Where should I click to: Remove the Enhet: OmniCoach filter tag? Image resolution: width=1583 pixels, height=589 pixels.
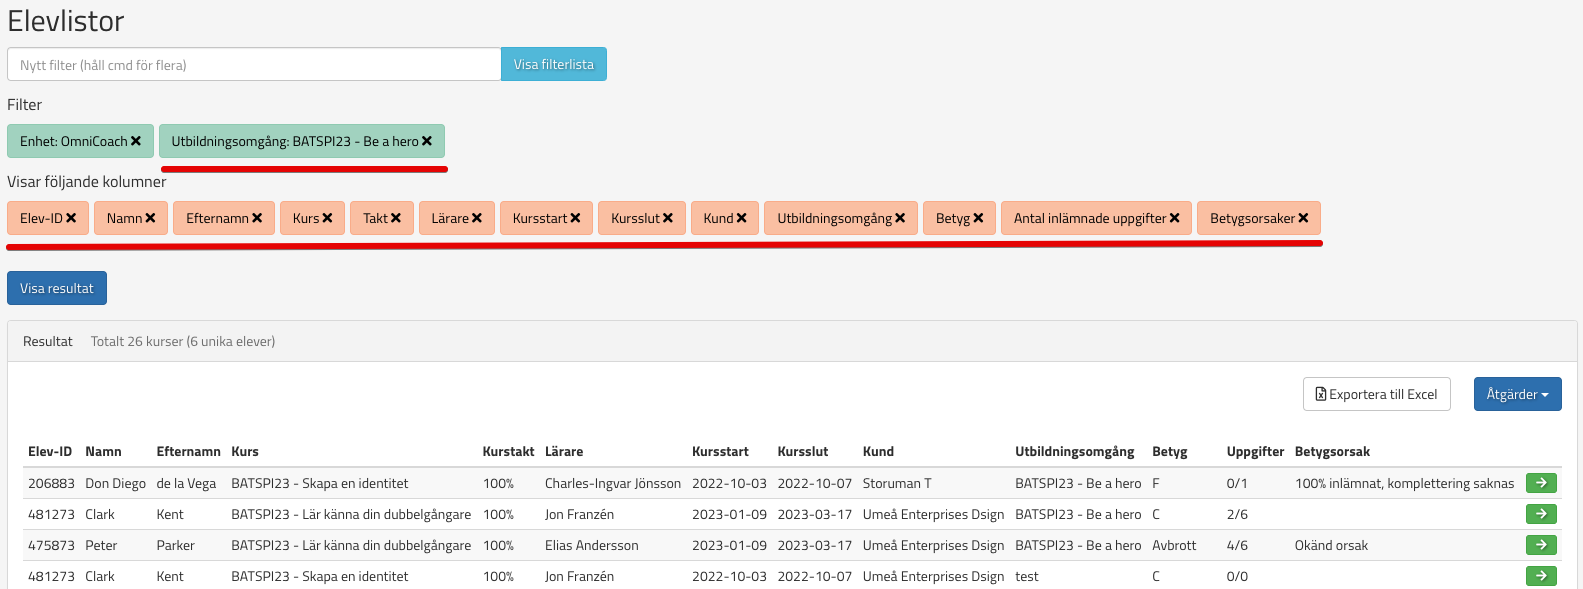pyautogui.click(x=136, y=141)
